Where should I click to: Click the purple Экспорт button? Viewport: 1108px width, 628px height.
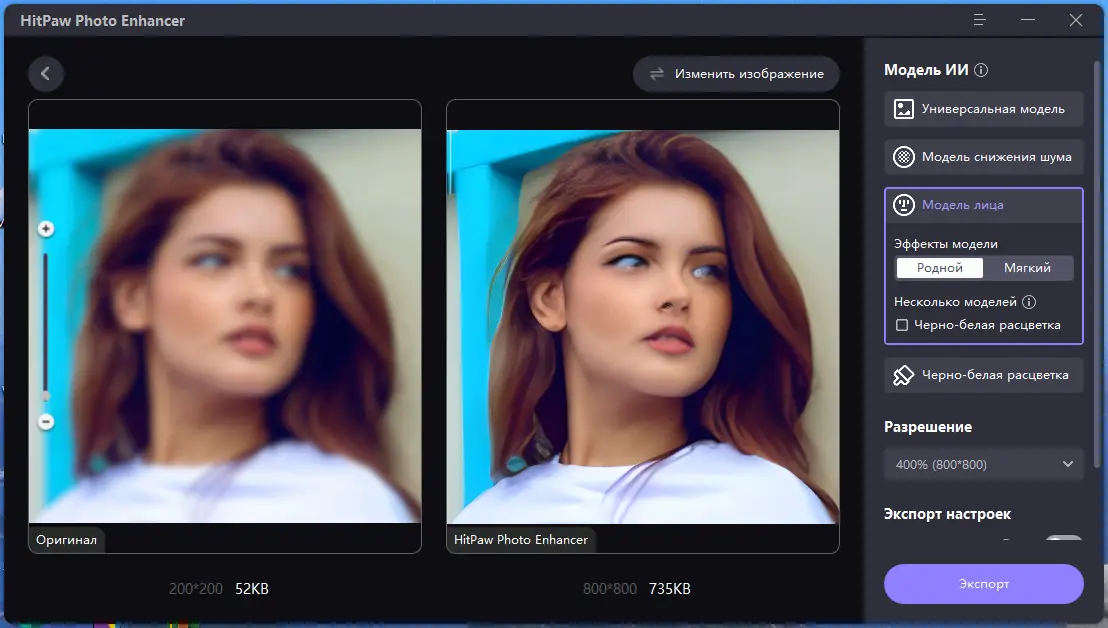coord(984,583)
